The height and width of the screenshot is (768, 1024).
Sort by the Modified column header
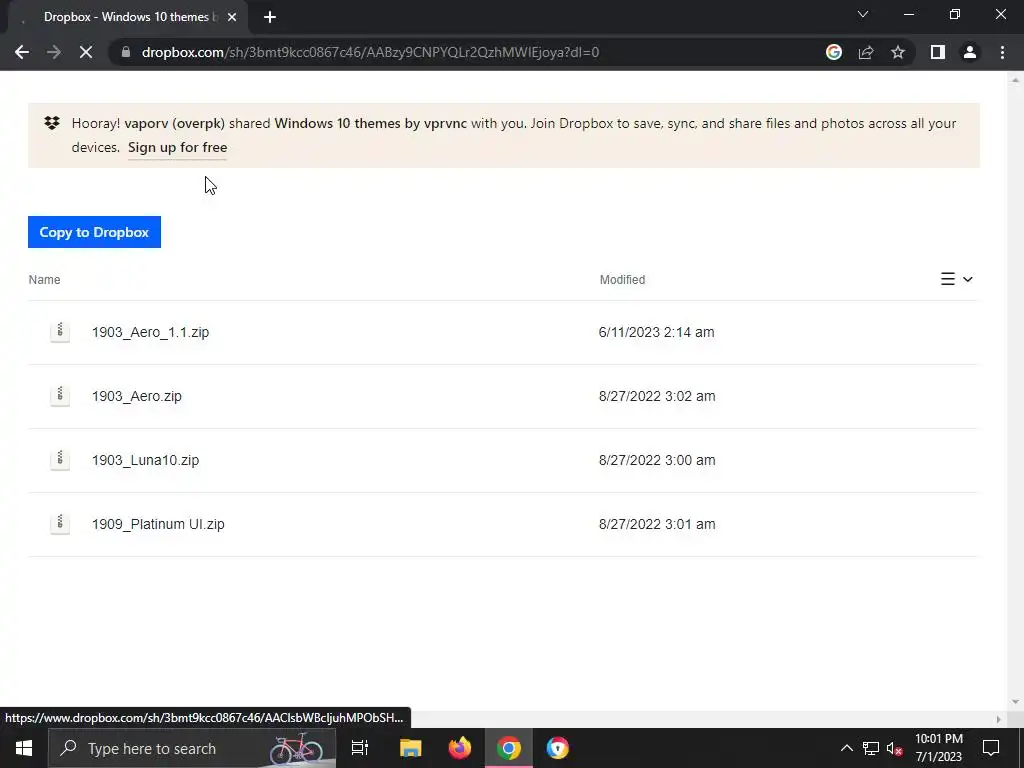coord(622,280)
